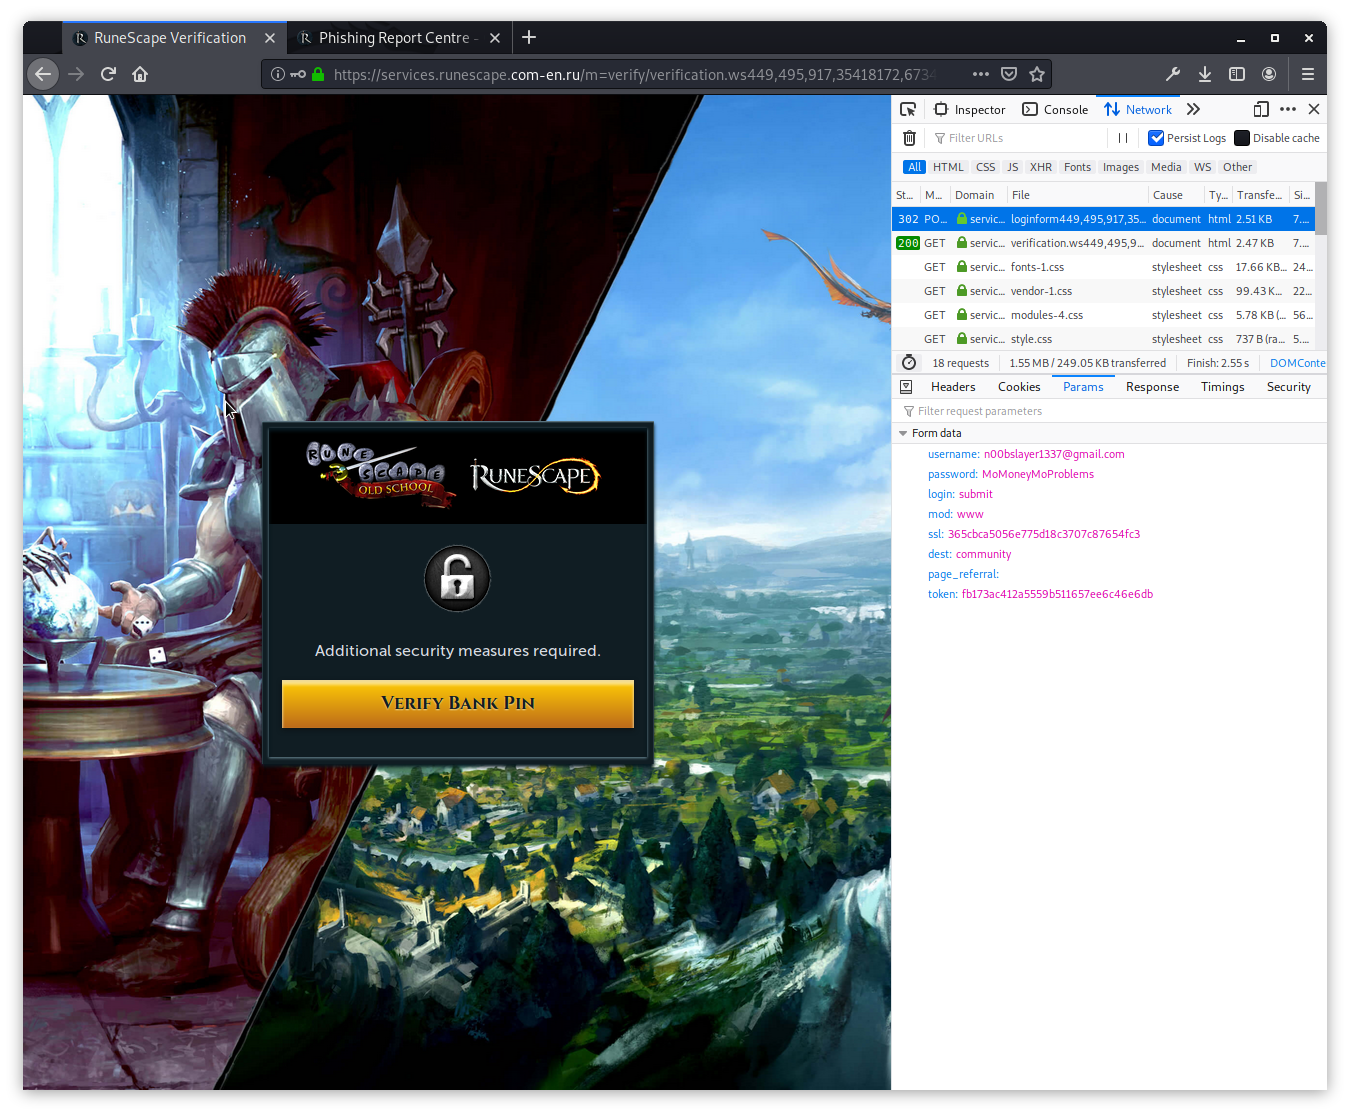Viewport: 1350px width, 1115px height.
Task: Open the browser home page
Action: (x=140, y=74)
